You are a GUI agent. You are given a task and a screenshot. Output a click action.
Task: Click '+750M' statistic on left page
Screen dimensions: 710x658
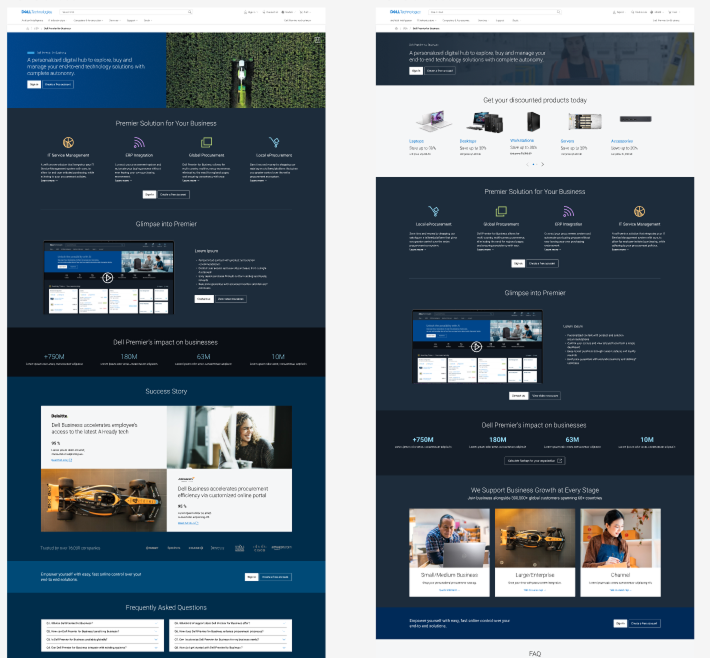click(x=54, y=356)
